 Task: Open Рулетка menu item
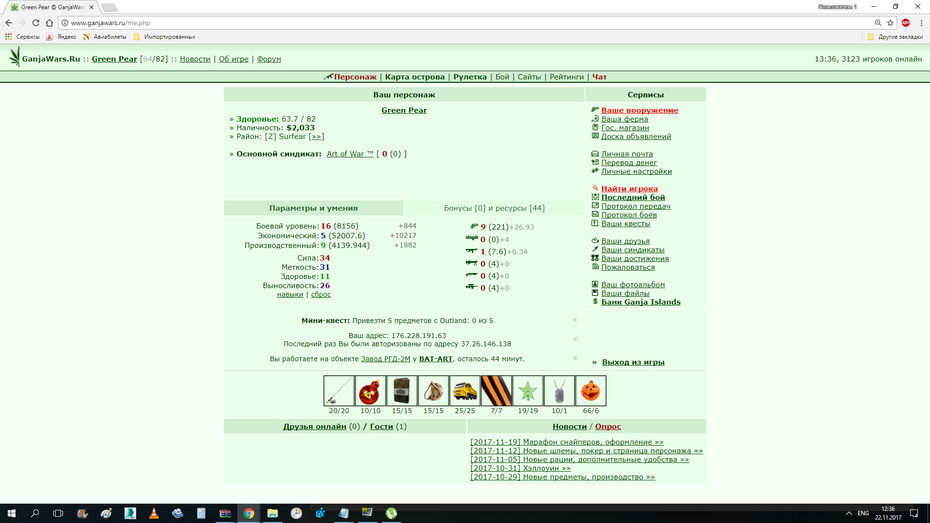pyautogui.click(x=470, y=77)
